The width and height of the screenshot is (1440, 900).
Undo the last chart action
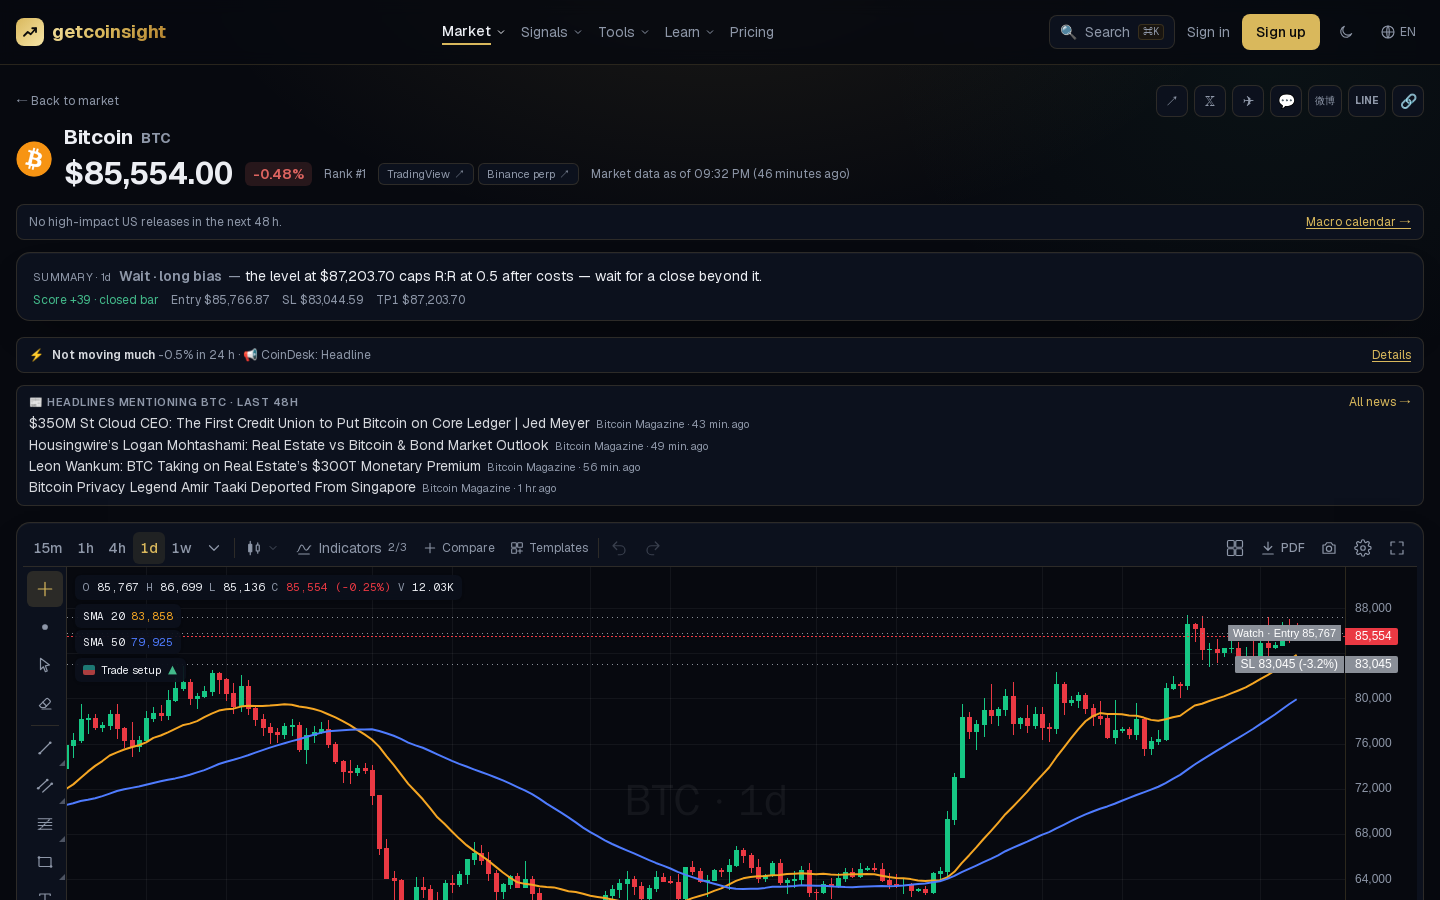tap(619, 548)
